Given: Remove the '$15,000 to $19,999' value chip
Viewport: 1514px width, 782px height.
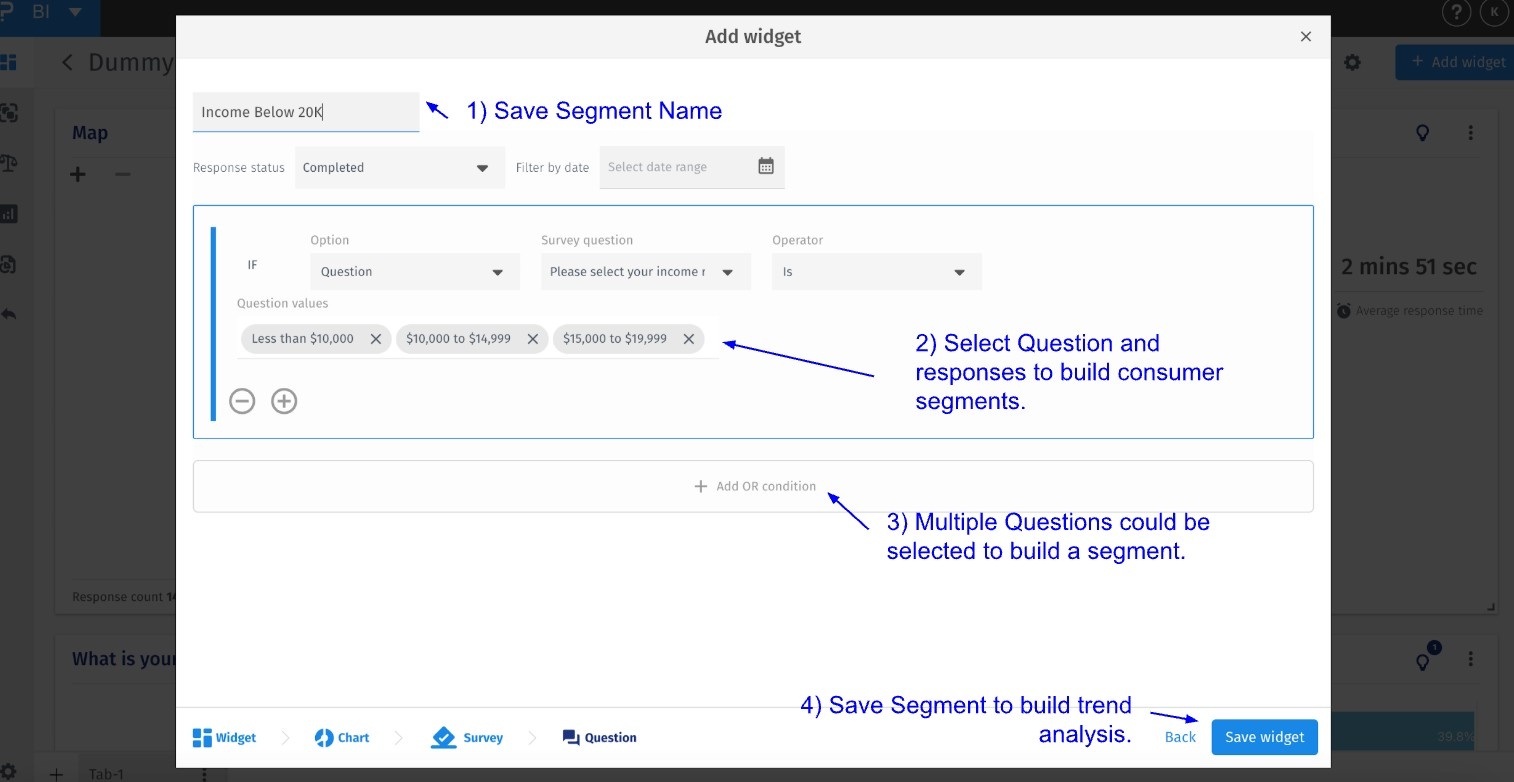Looking at the screenshot, I should (689, 339).
